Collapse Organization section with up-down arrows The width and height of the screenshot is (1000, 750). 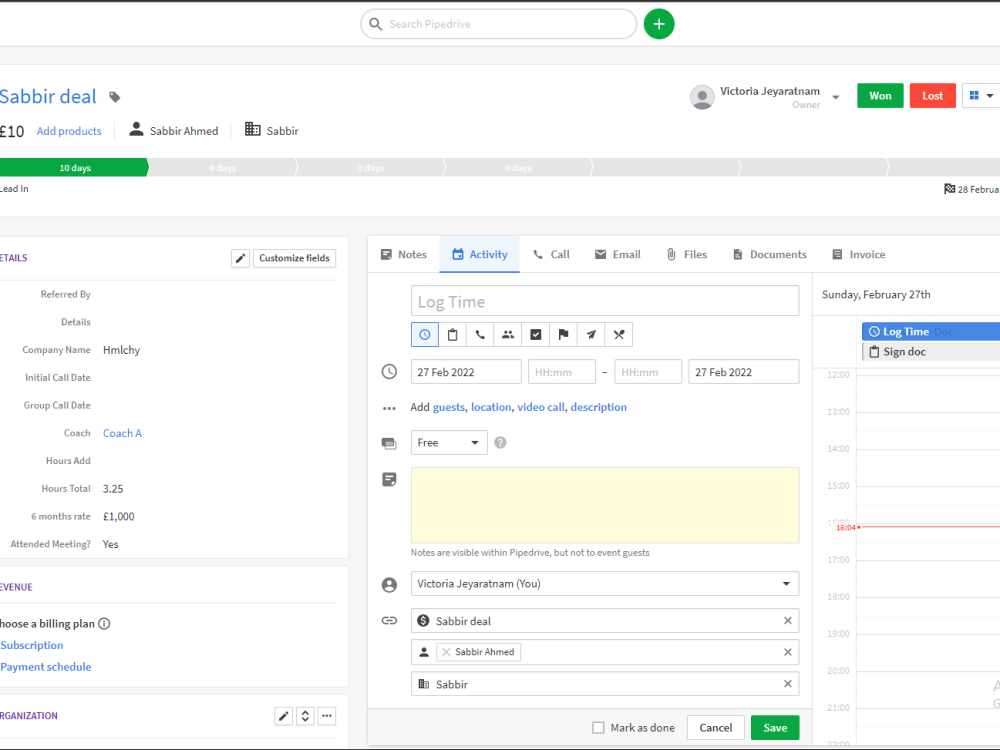pos(305,716)
